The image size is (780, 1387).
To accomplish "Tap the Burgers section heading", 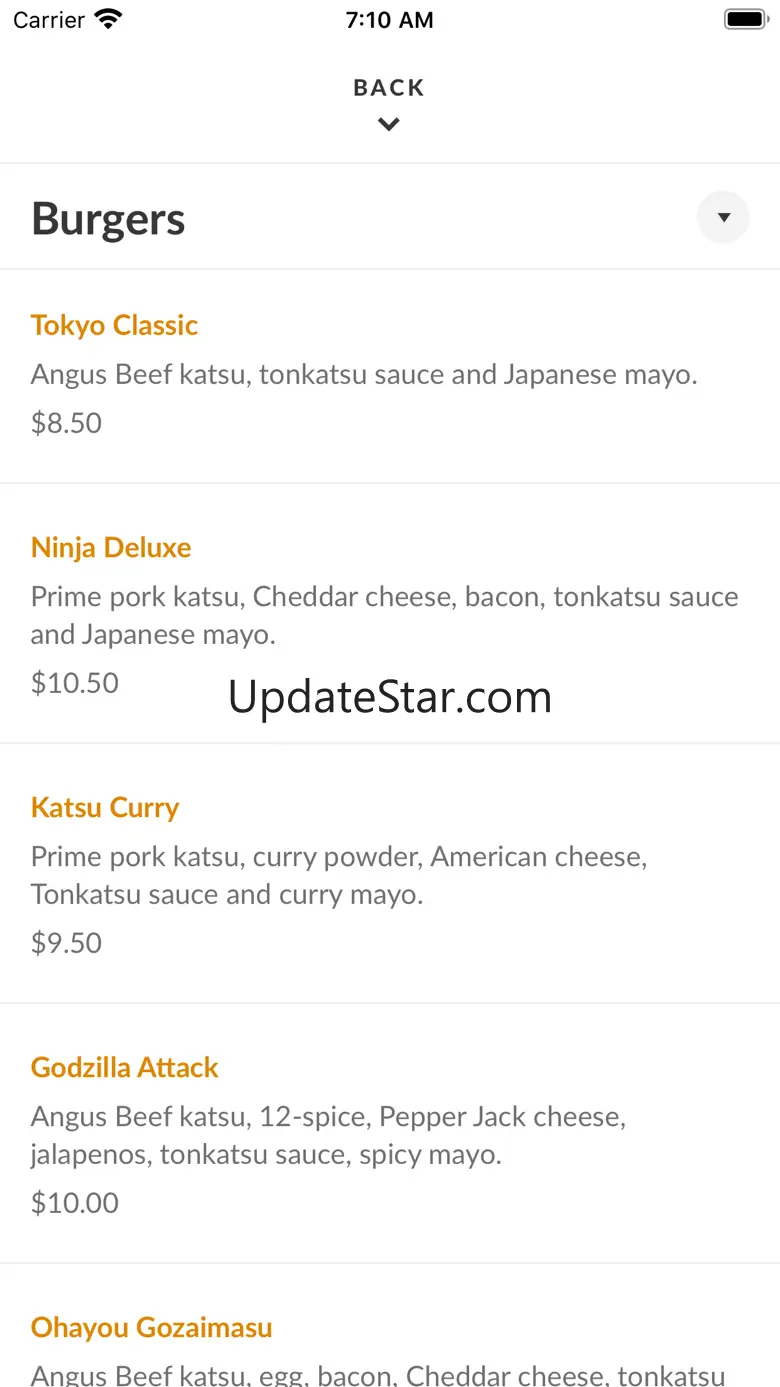I will tap(108, 219).
